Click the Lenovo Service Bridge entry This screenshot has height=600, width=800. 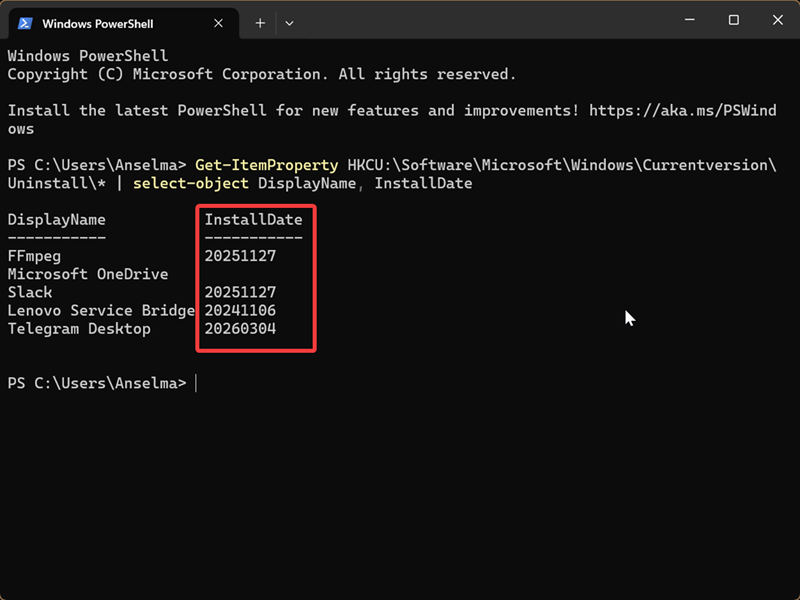[x=100, y=311]
